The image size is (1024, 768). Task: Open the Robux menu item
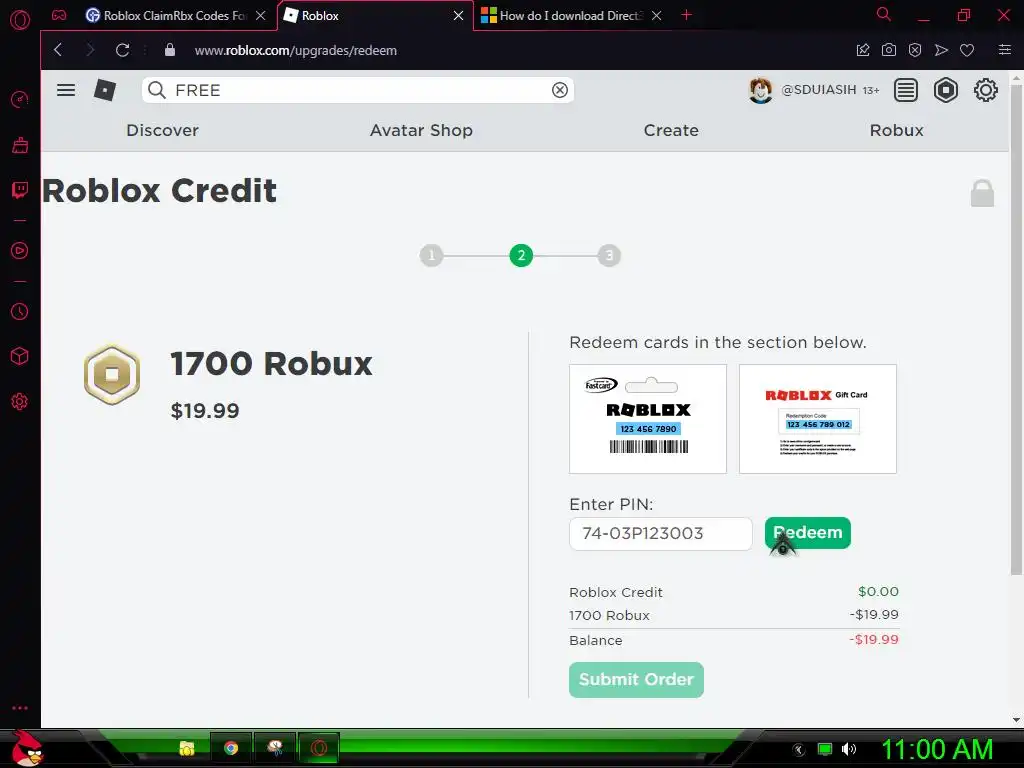(897, 130)
